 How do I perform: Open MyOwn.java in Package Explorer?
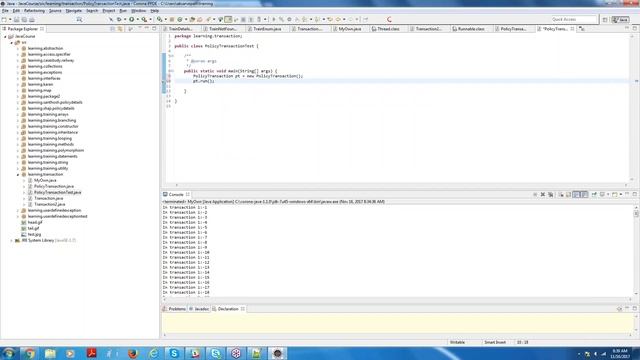point(45,180)
